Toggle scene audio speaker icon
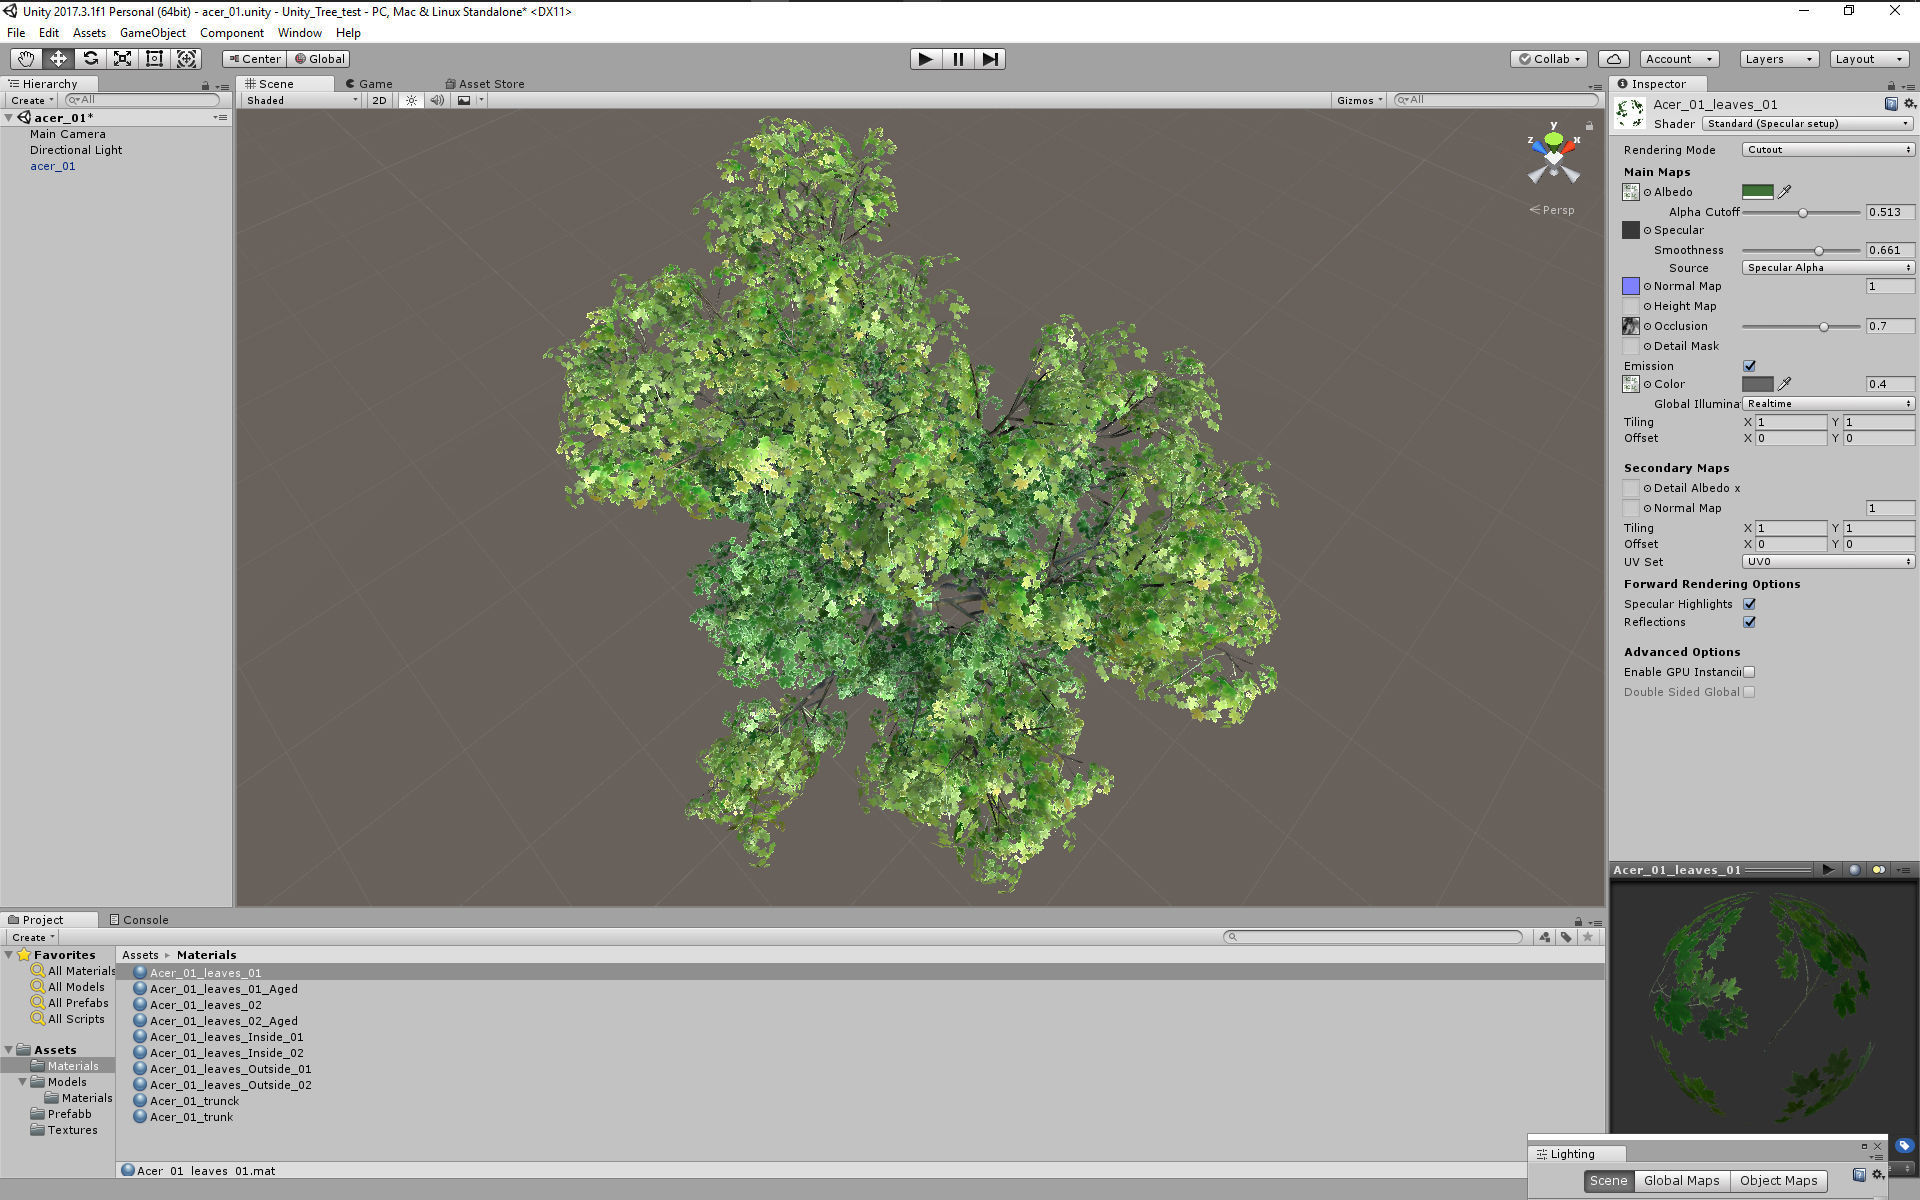Viewport: 1920px width, 1200px height. click(x=437, y=100)
